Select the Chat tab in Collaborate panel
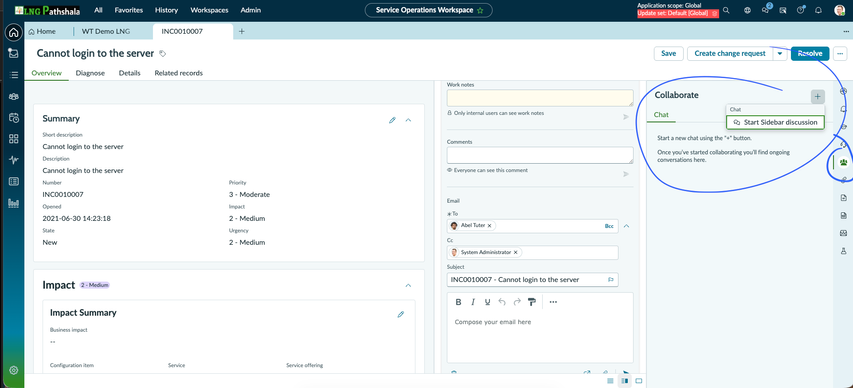This screenshot has width=853, height=388. [x=661, y=115]
